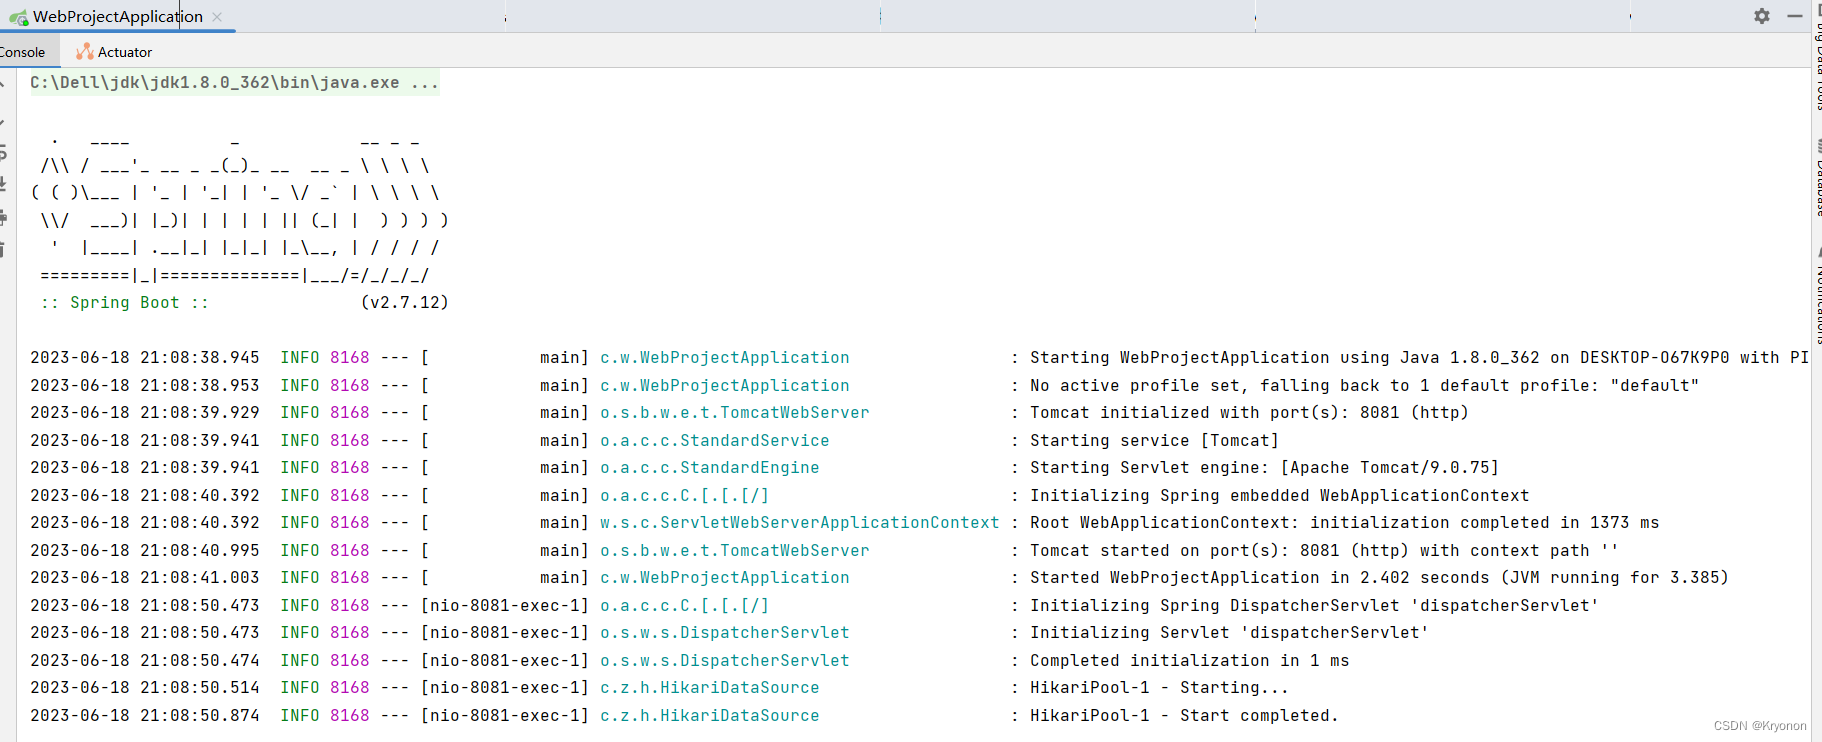
Task: Open the Notifications side panel
Action: click(1817, 295)
